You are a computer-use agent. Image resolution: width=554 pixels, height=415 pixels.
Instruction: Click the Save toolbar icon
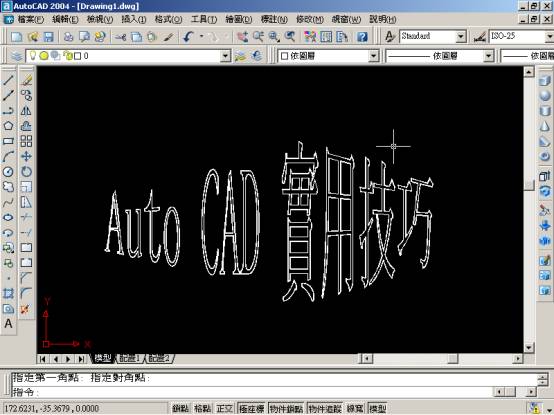click(48, 36)
